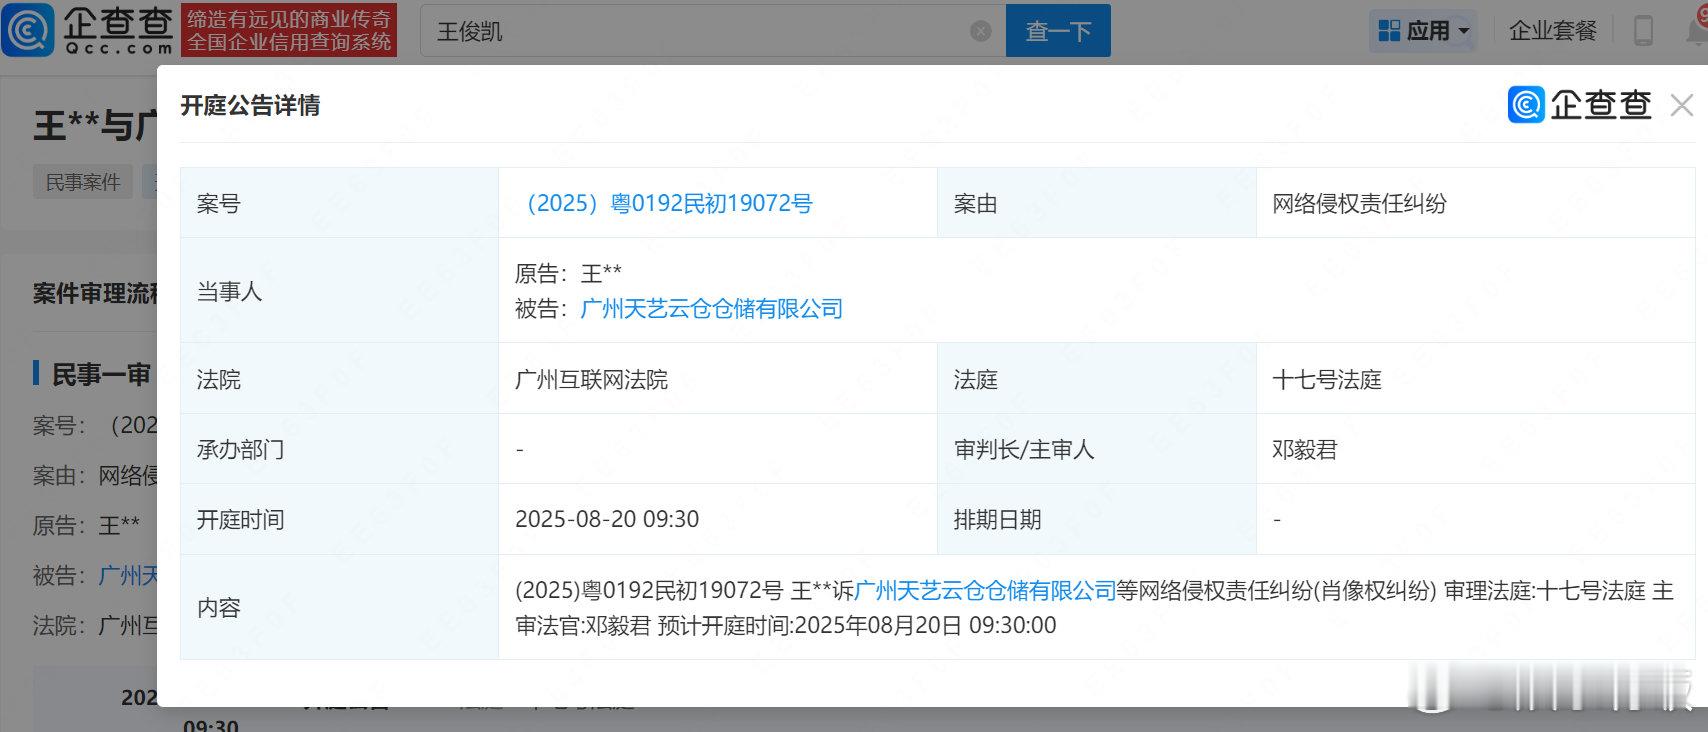1708x732 pixels.
Task: Click the 法庭 label cell
Action: [1097, 379]
